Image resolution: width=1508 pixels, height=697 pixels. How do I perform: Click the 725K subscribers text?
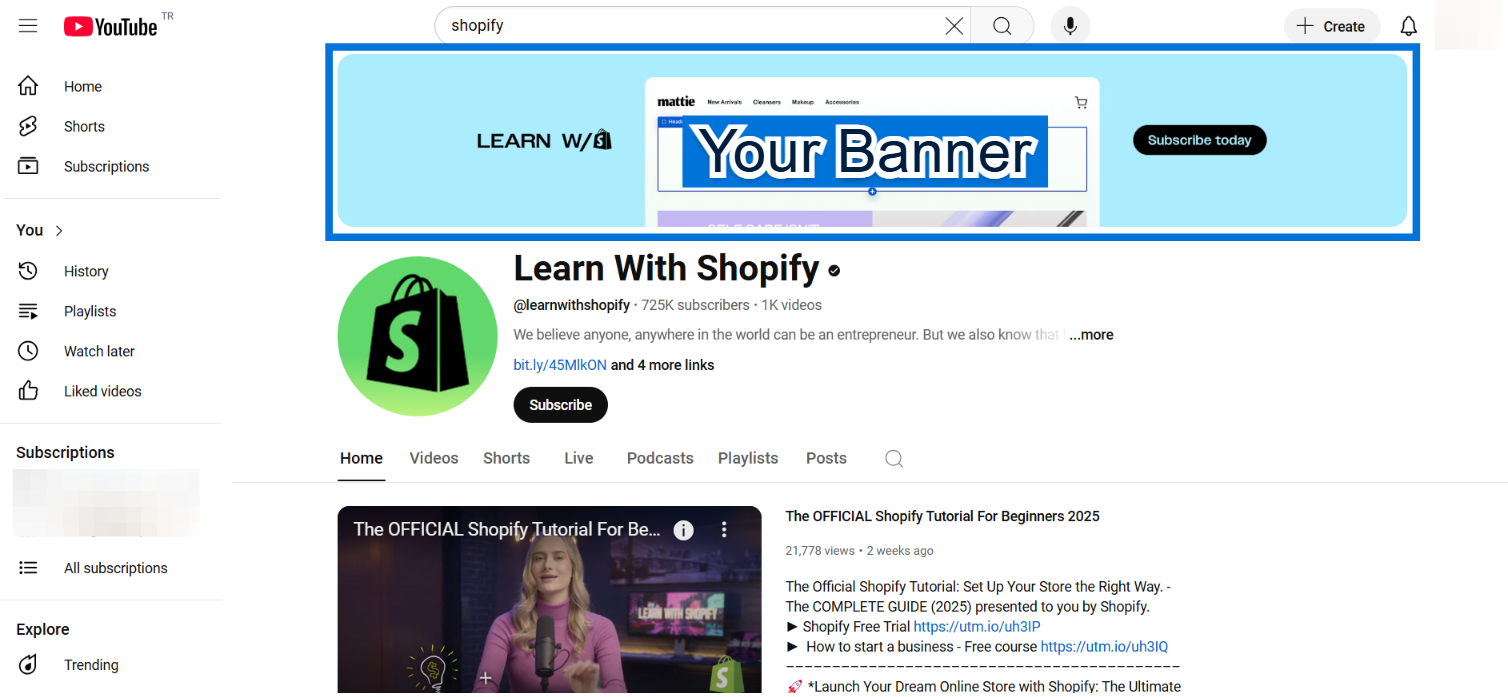[x=695, y=305]
